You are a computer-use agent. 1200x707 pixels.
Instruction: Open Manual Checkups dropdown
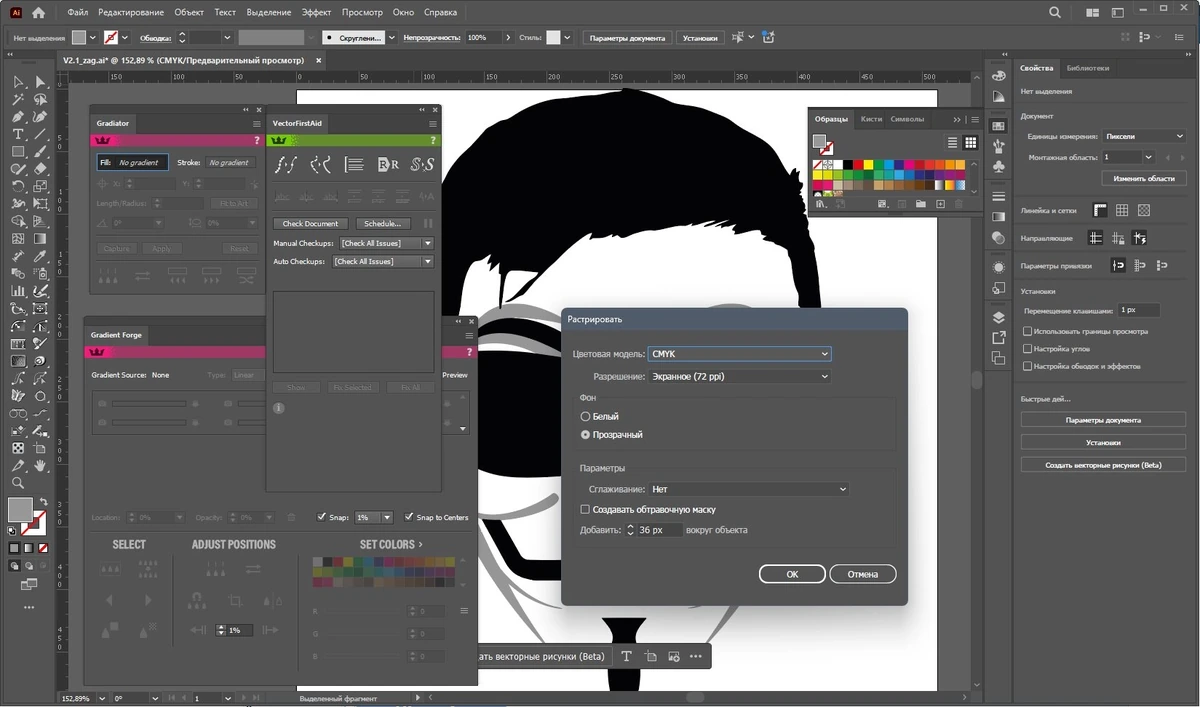[x=386, y=243]
